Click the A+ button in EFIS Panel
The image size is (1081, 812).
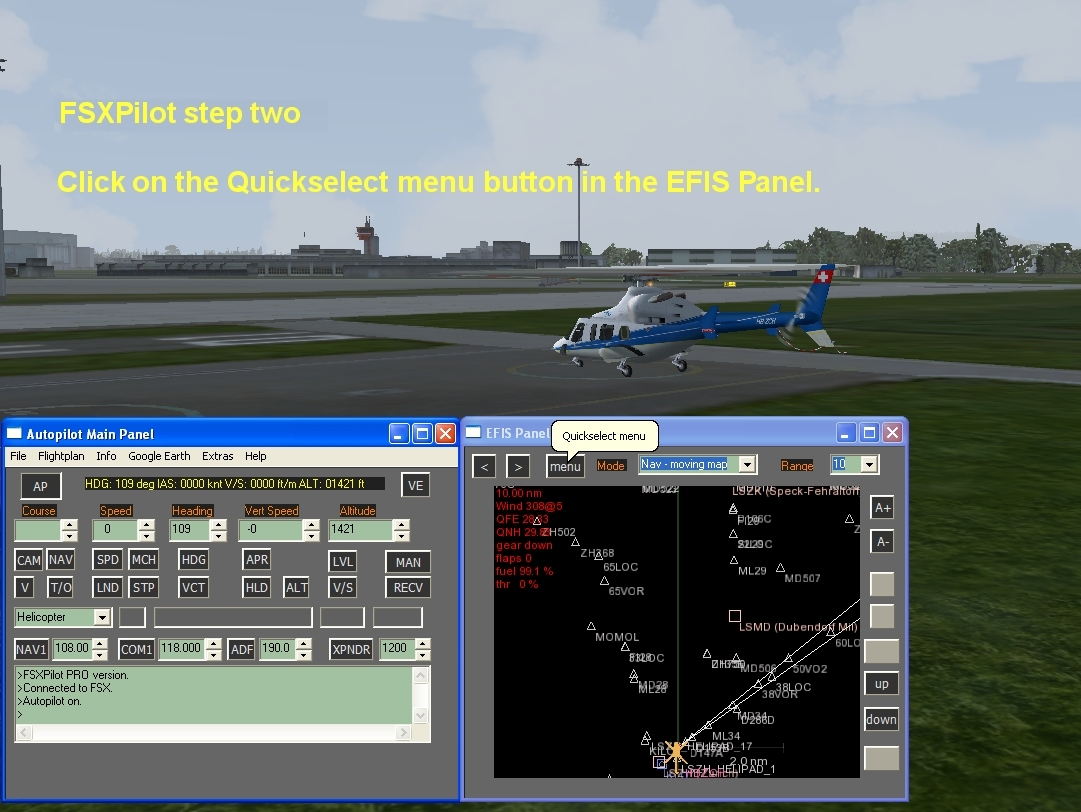(882, 509)
